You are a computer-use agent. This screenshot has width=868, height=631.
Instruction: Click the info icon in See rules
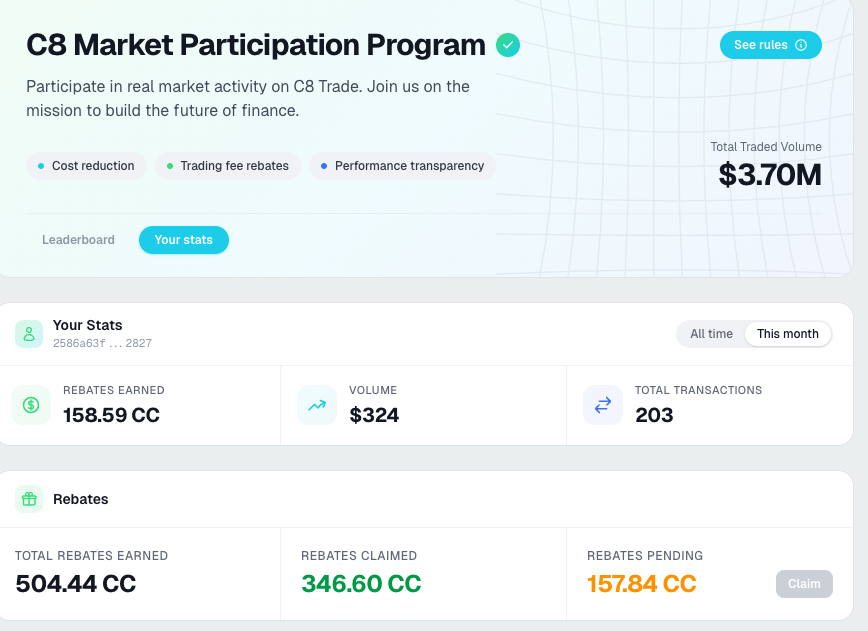801,45
